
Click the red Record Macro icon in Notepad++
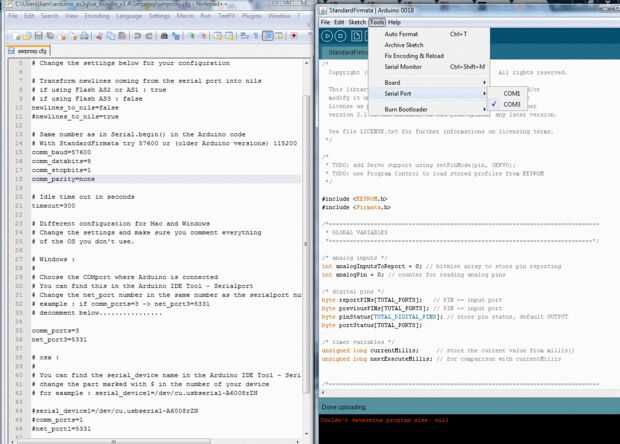pyautogui.click(x=293, y=36)
